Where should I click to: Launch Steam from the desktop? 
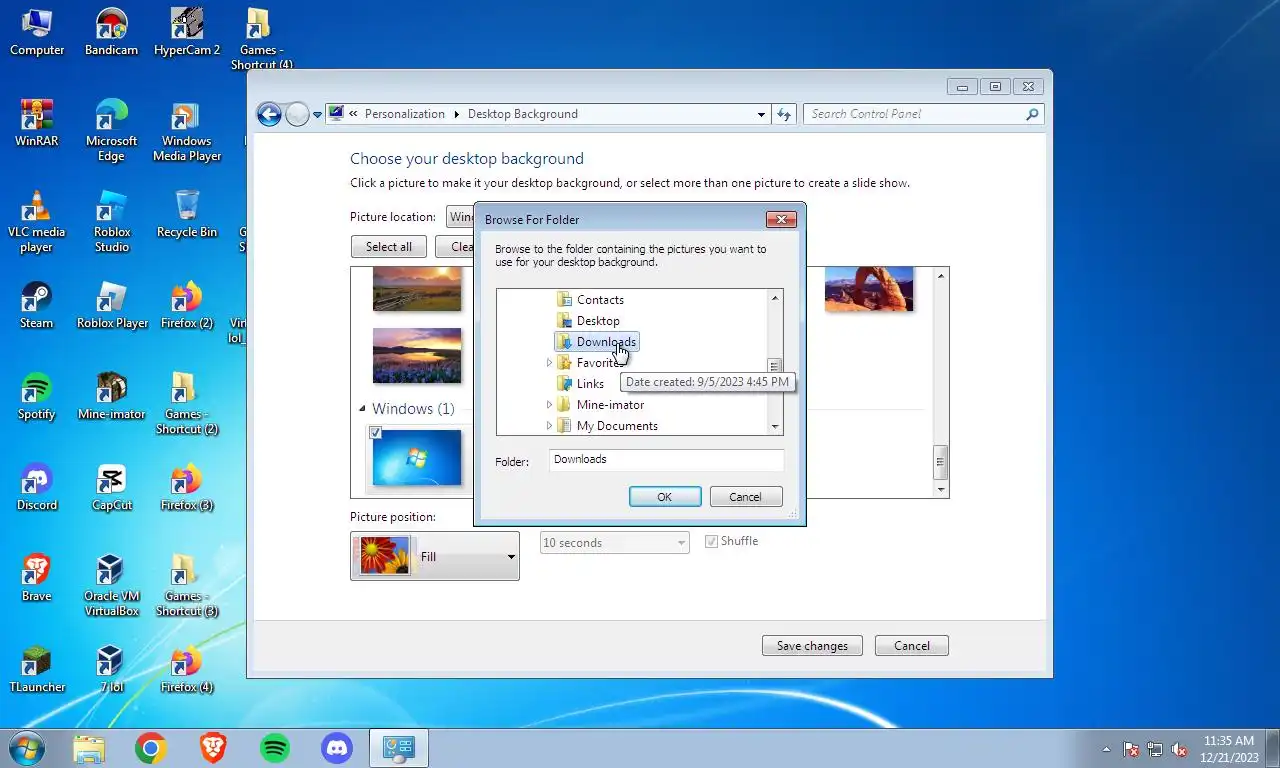coord(37,305)
